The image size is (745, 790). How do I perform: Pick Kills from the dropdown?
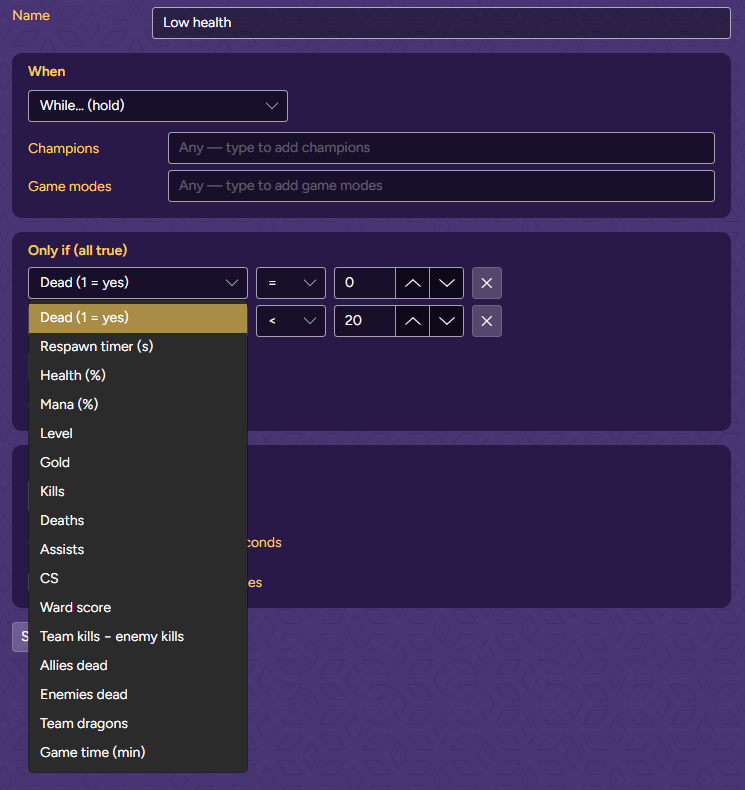(x=138, y=492)
